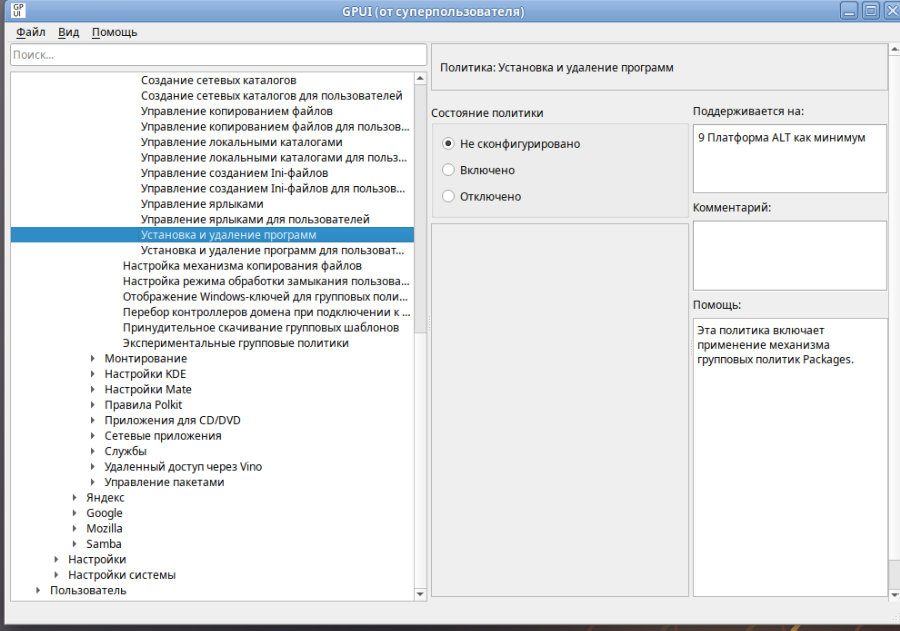Select Управление ярлыками для пользователей
900x631 pixels.
click(x=255, y=219)
